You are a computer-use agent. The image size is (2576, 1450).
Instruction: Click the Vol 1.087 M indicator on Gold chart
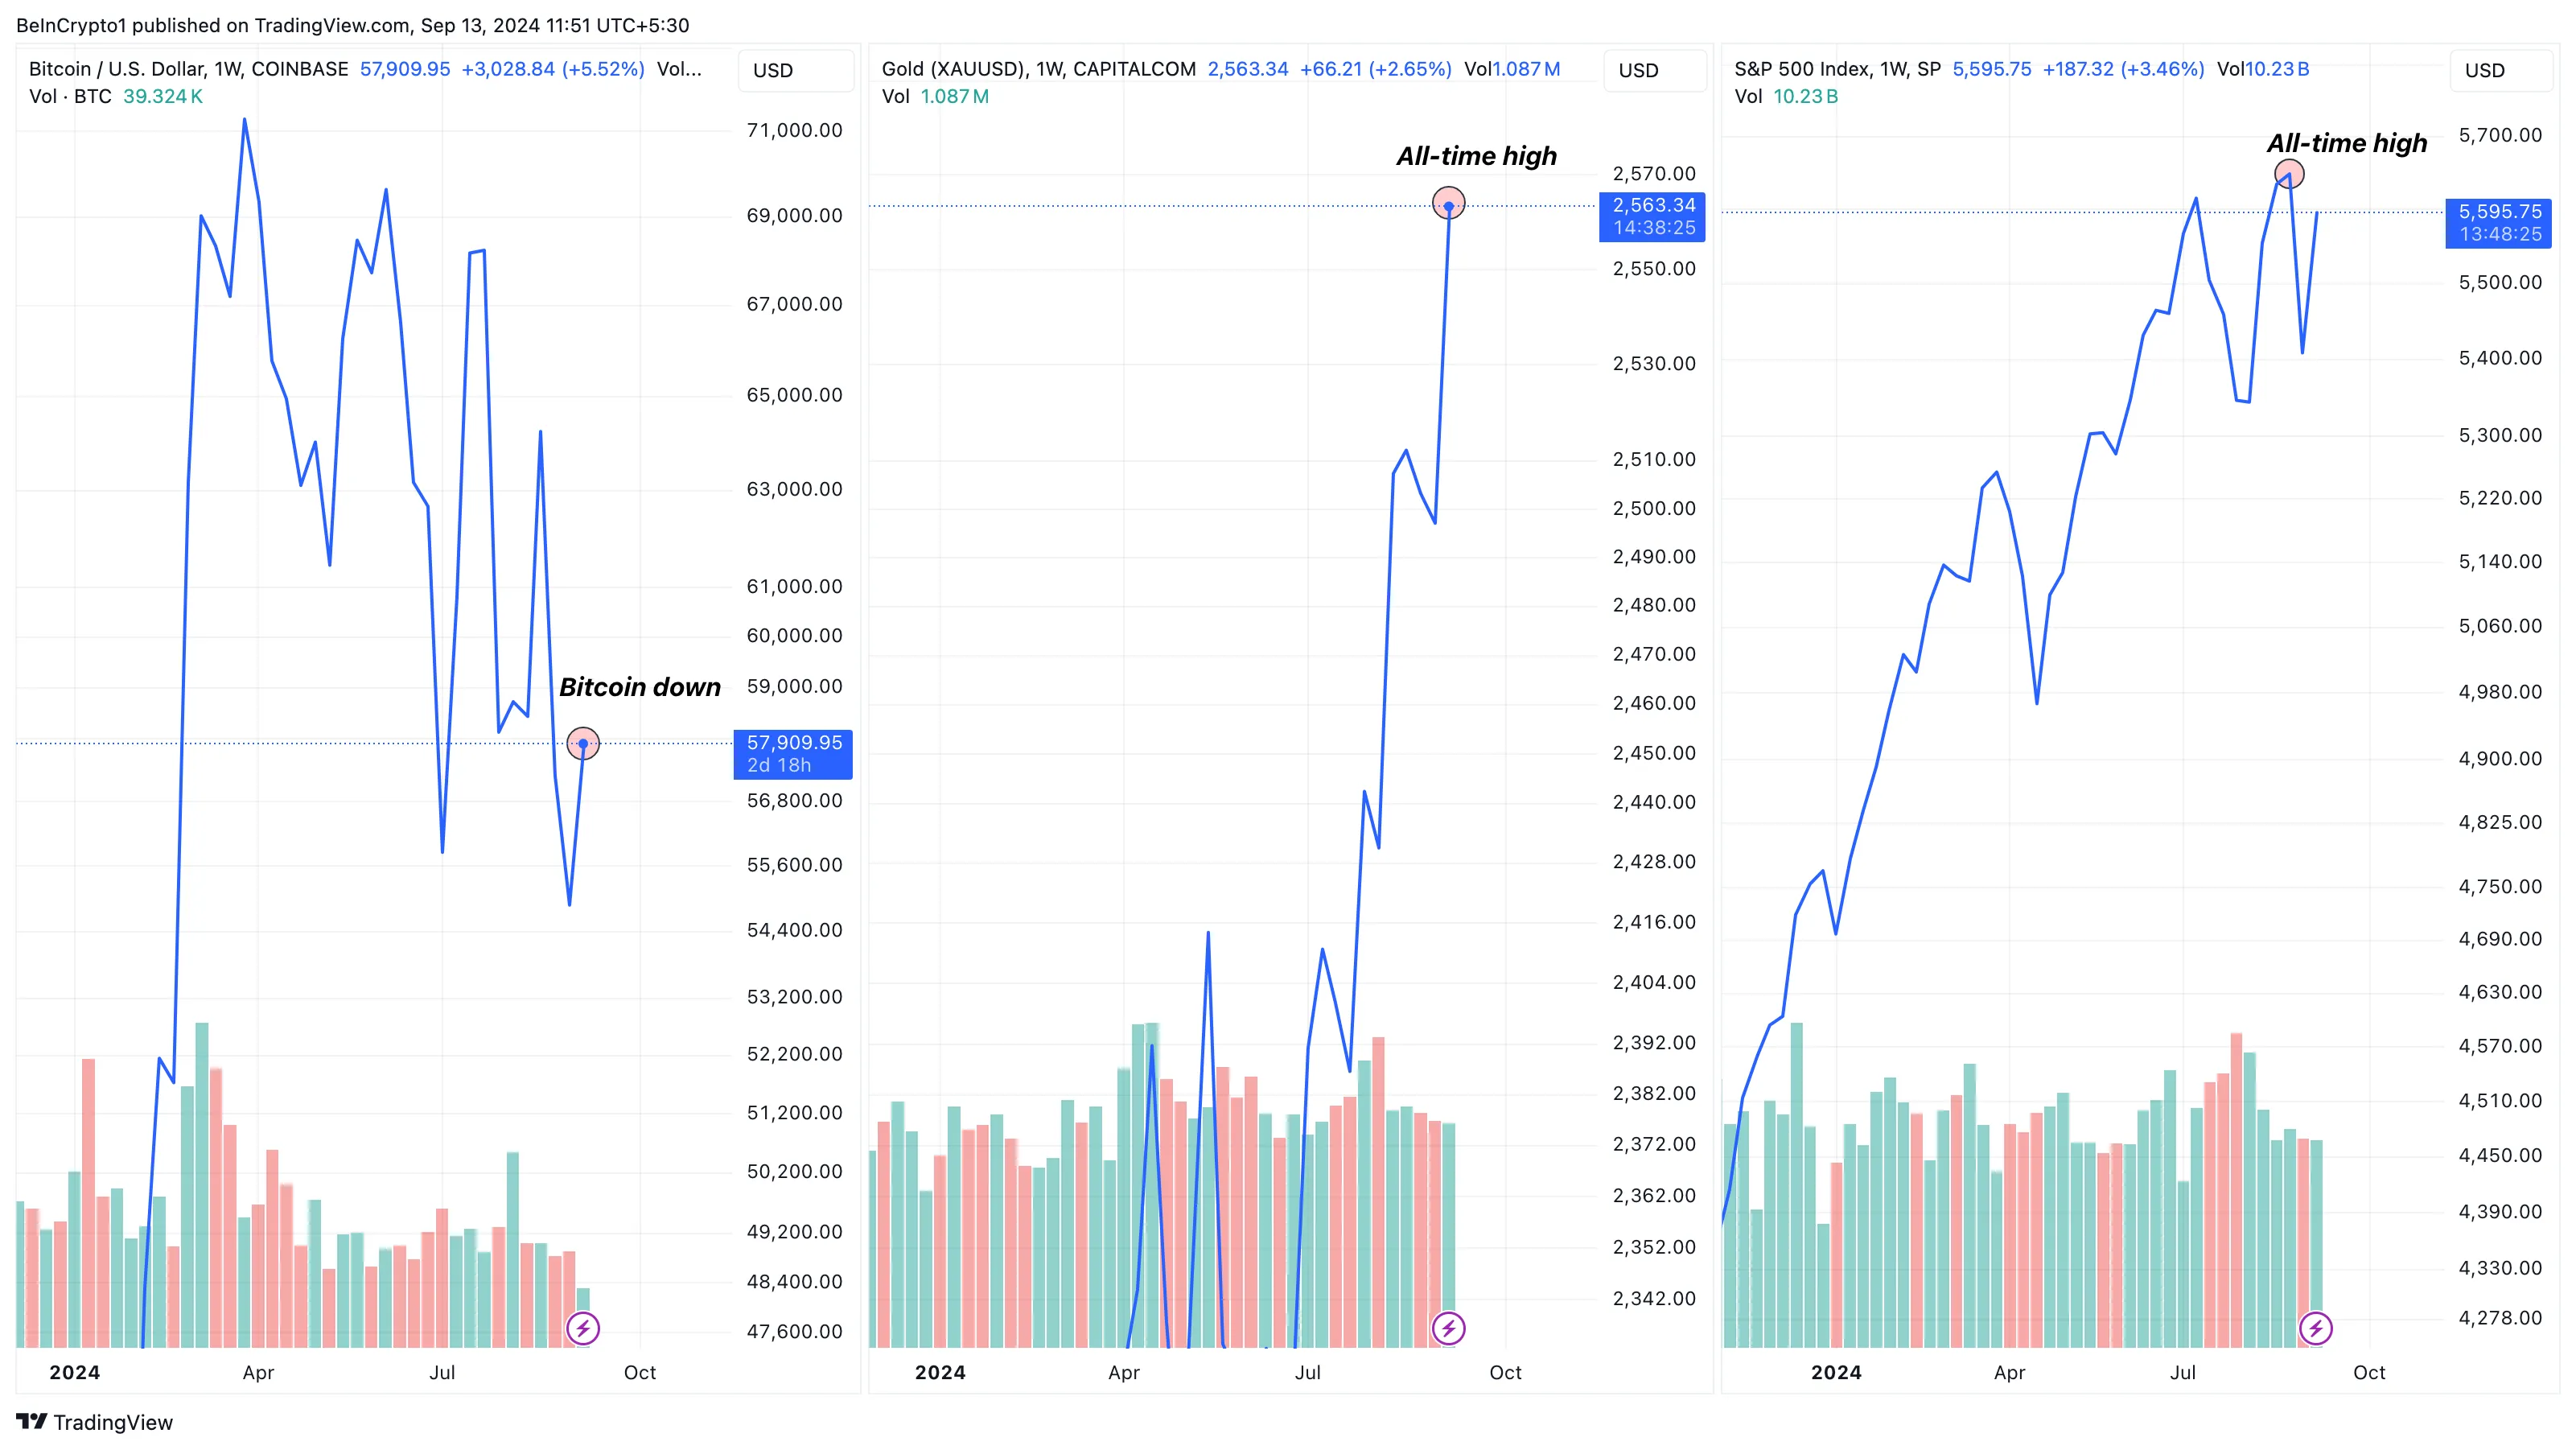935,97
